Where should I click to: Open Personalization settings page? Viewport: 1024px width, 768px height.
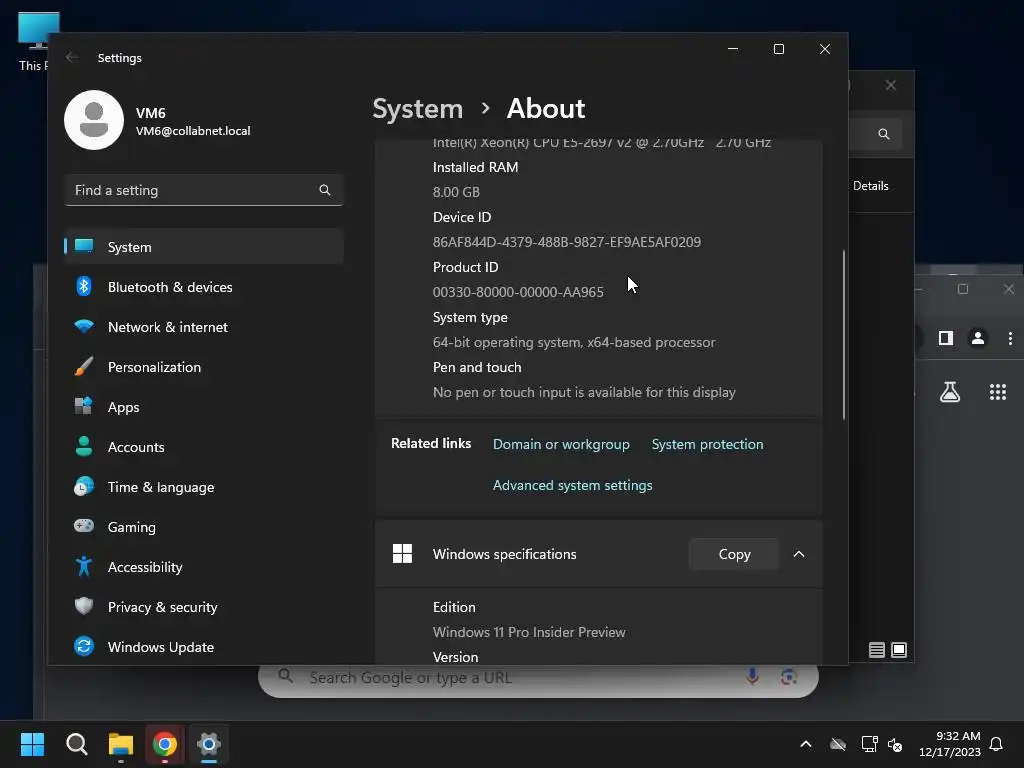click(x=204, y=367)
